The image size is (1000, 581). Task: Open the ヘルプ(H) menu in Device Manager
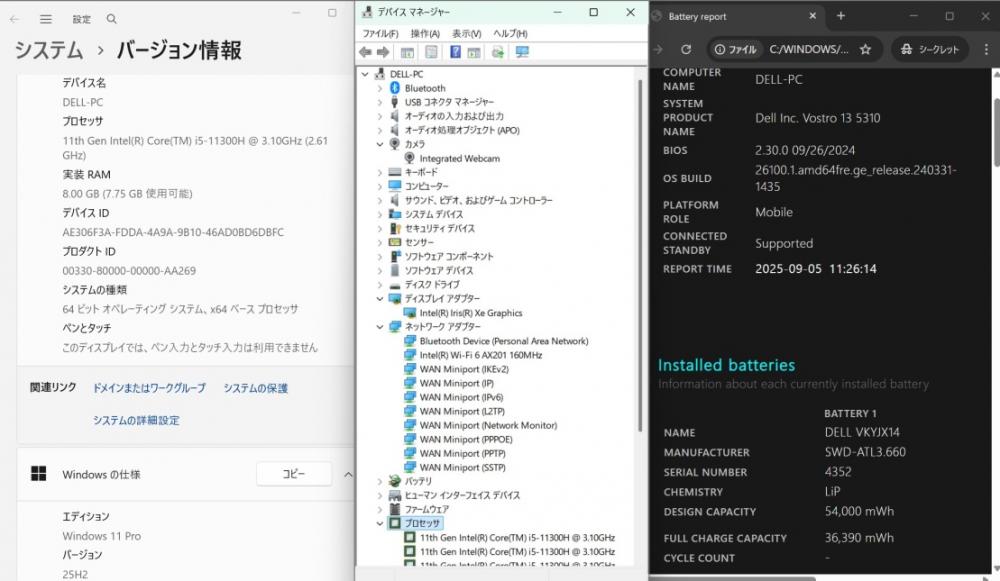[x=510, y=33]
